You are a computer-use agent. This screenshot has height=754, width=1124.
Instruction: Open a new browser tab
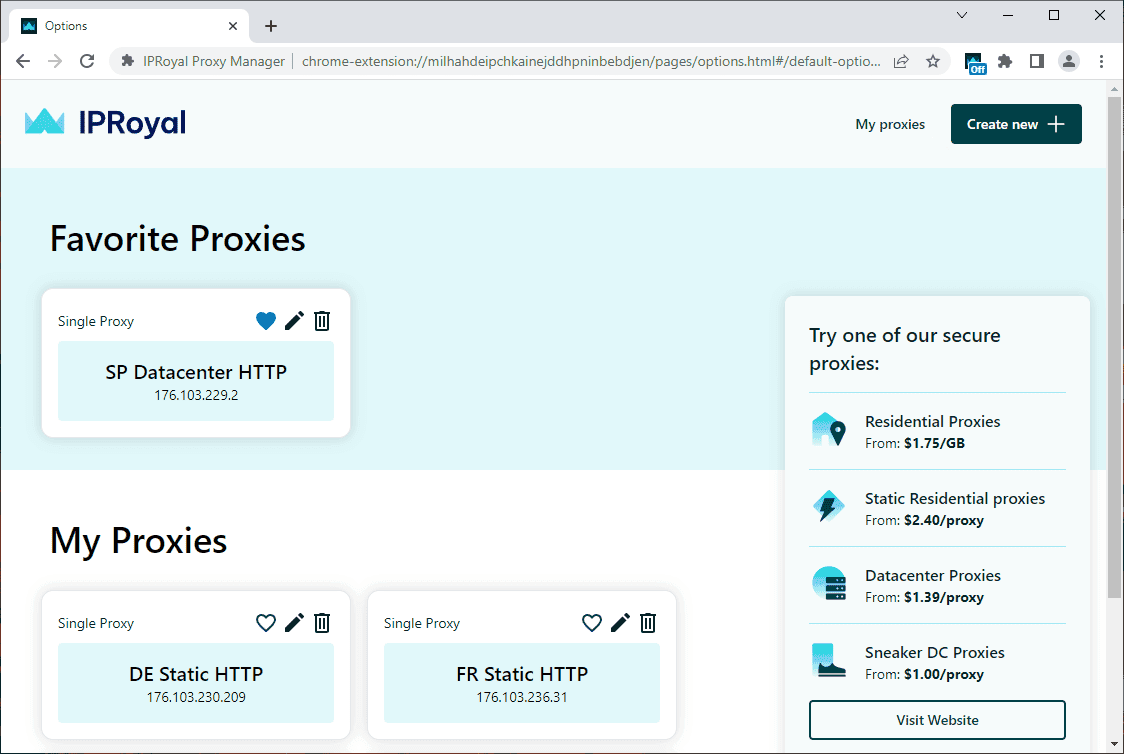[x=270, y=26]
